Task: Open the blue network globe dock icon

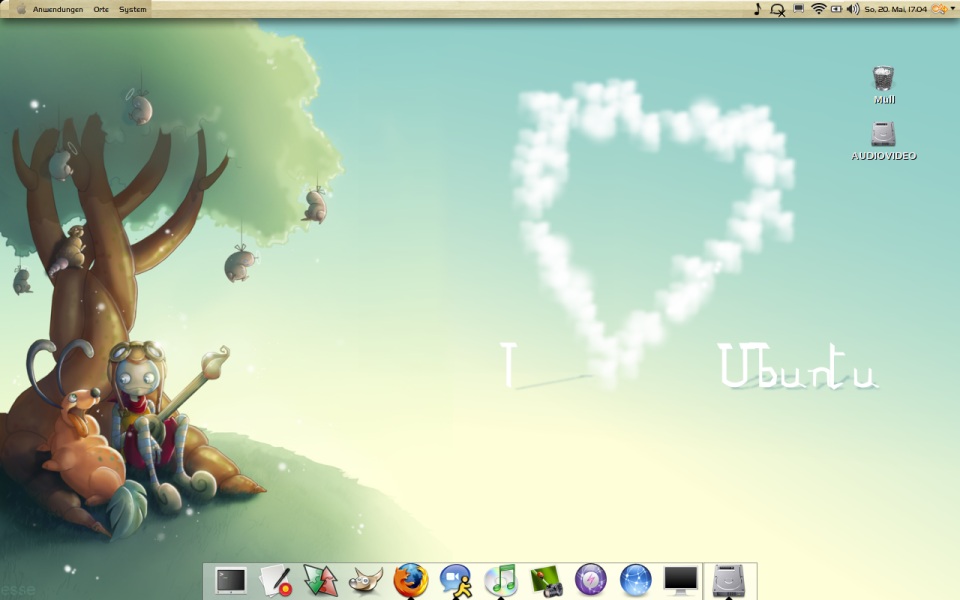Action: [636, 580]
